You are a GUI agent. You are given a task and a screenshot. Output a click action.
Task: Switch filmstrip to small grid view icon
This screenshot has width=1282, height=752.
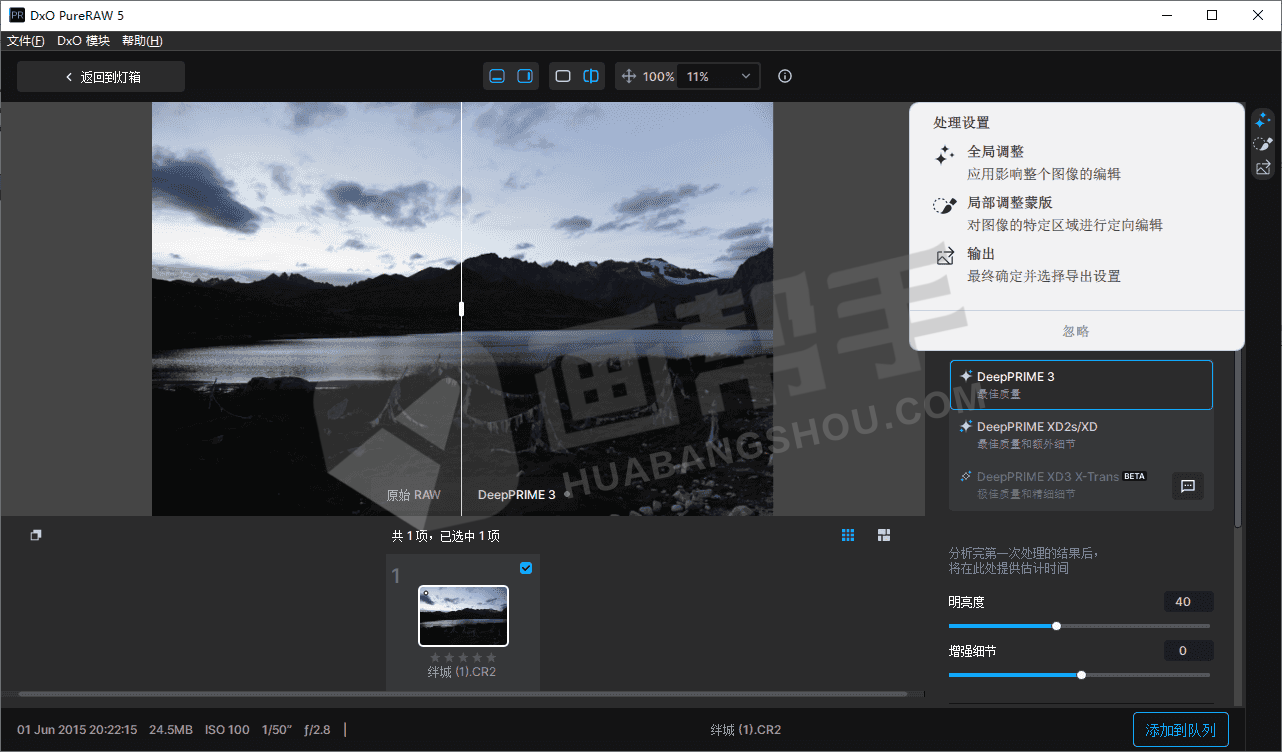848,535
